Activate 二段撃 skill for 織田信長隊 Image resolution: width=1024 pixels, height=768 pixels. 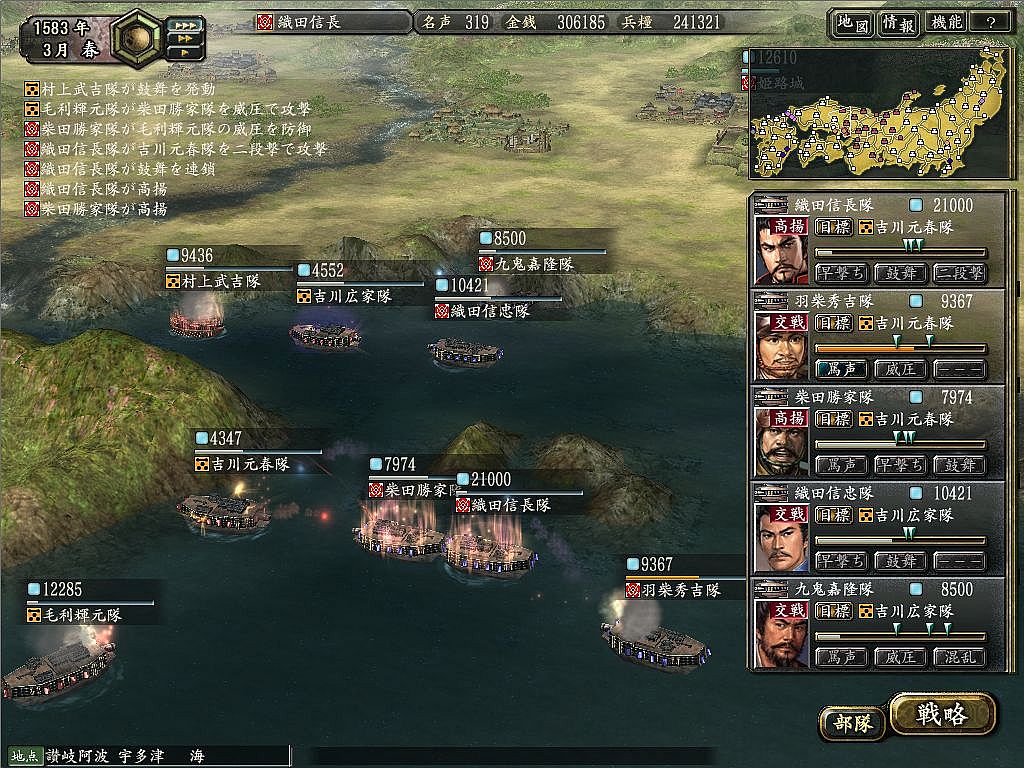click(x=960, y=273)
